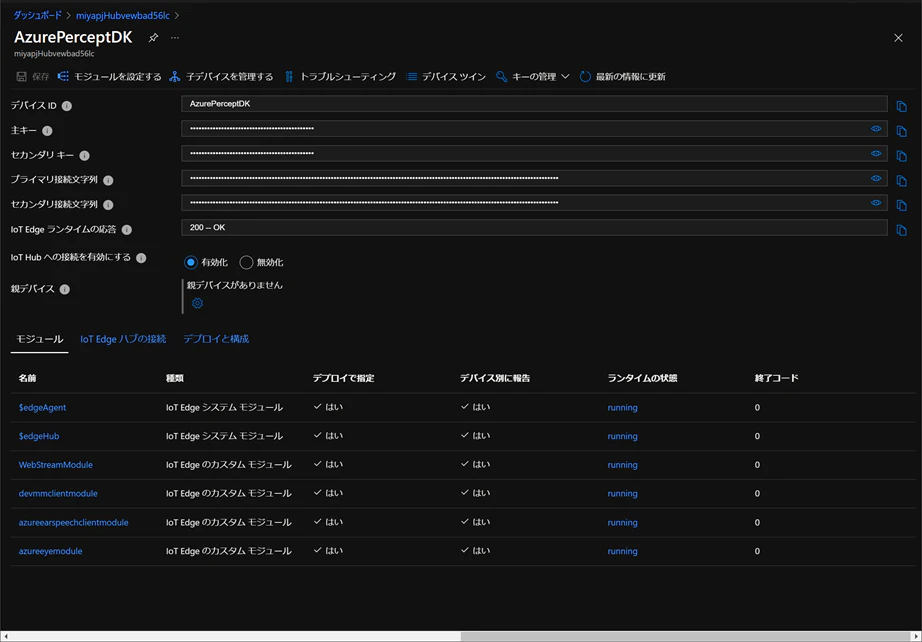Click running status of WebStreamModule
922x642 pixels.
pyautogui.click(x=622, y=465)
